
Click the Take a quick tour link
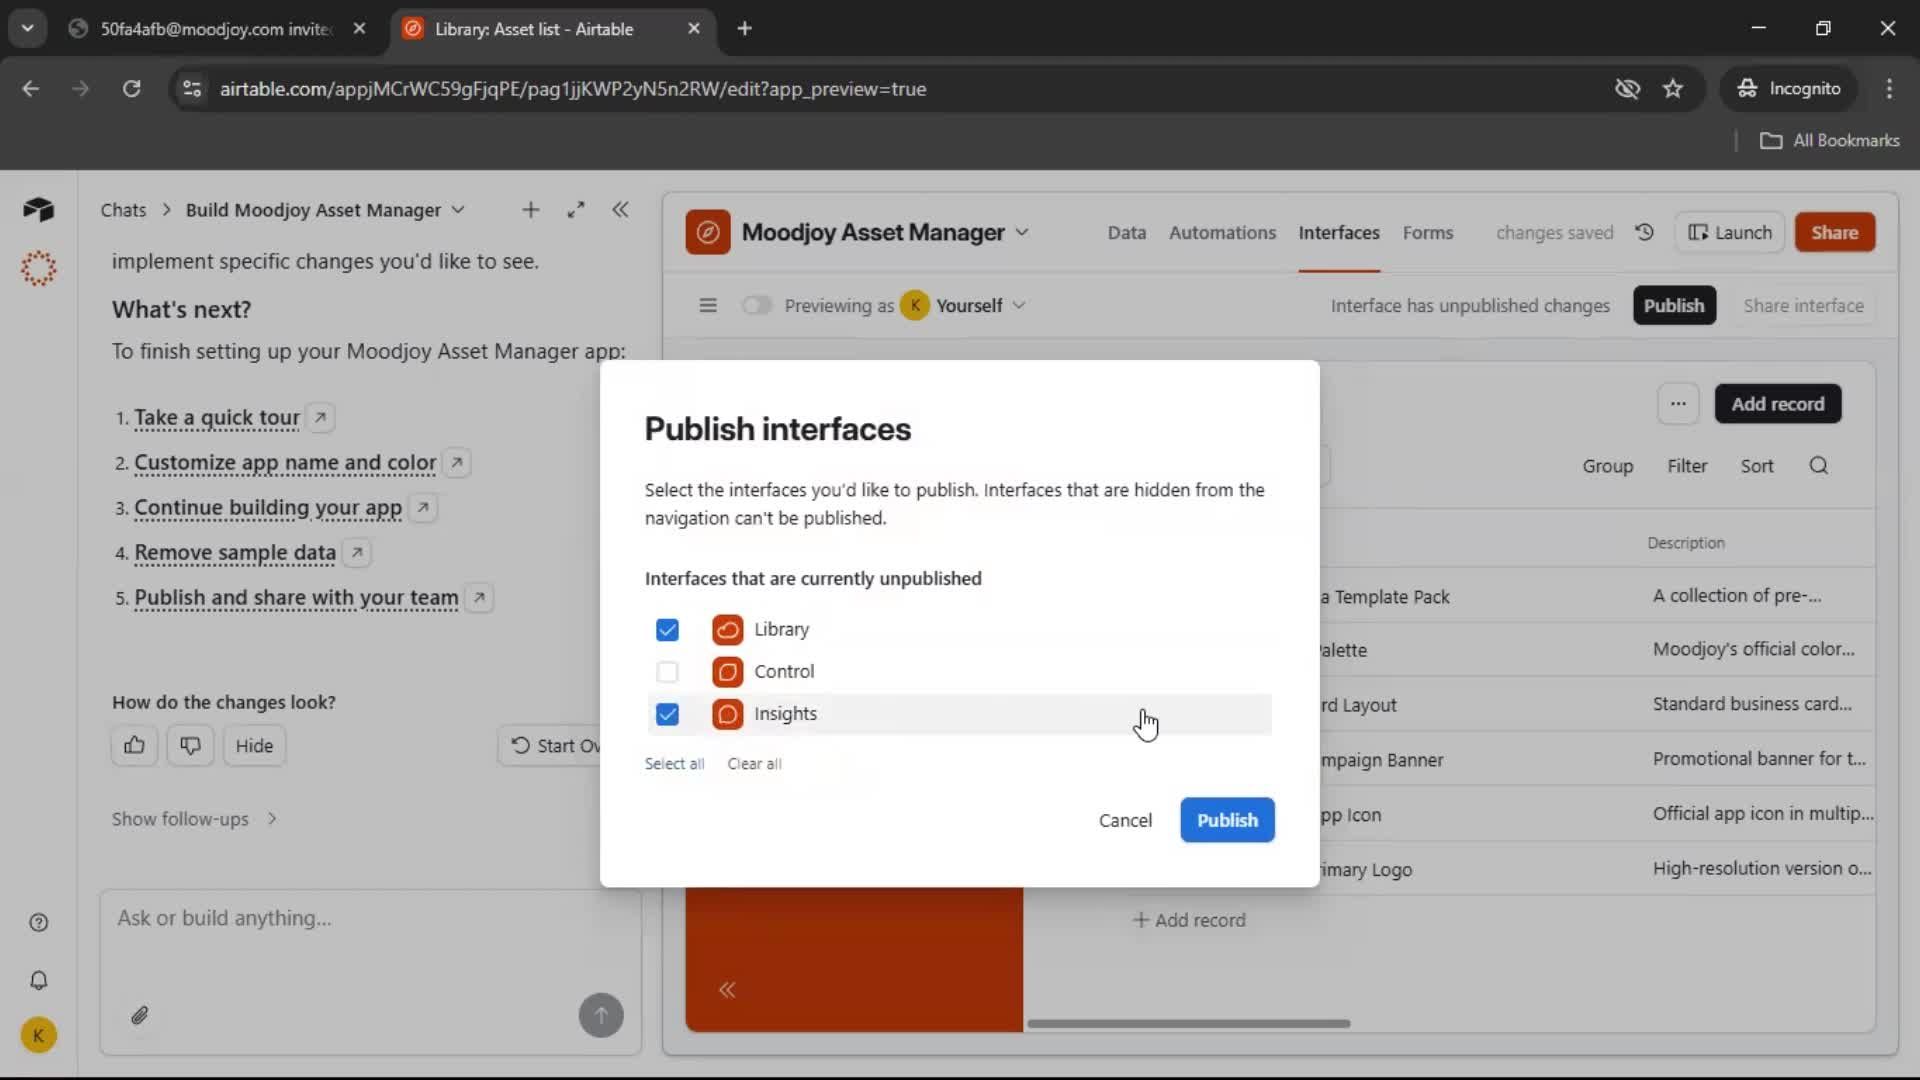click(x=217, y=418)
